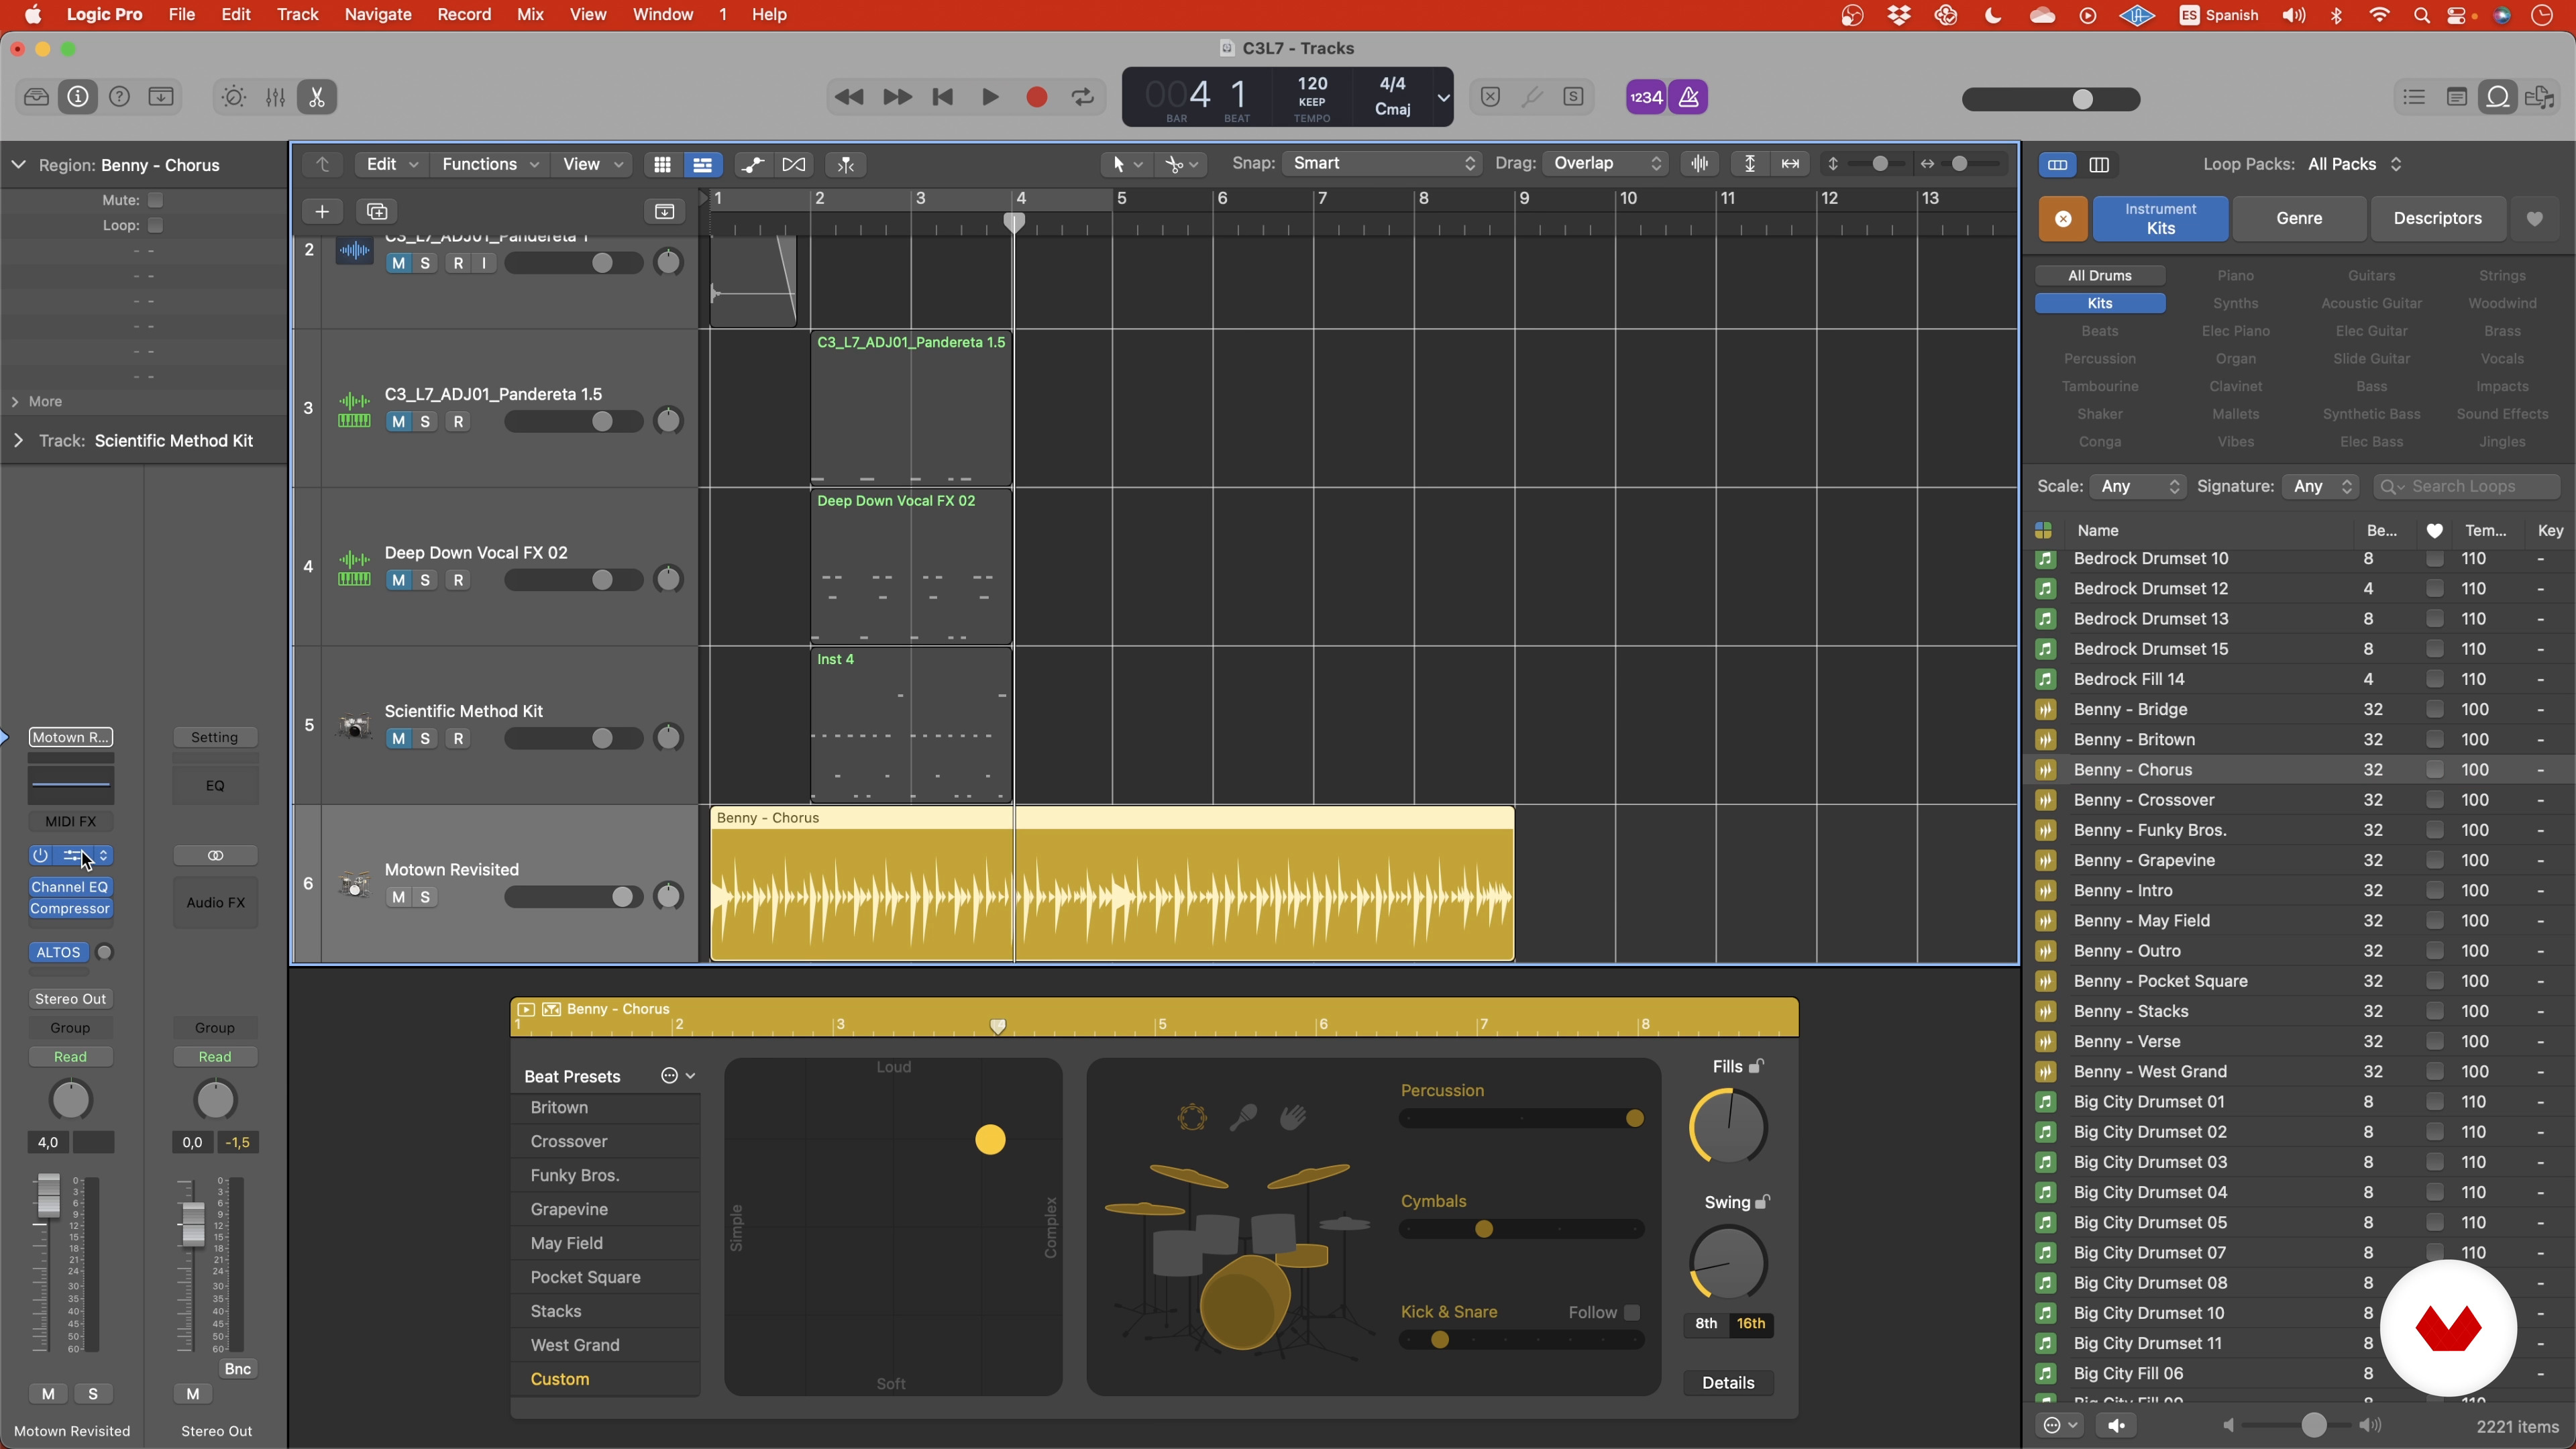Viewport: 2576px width, 1449px height.
Task: Toggle the Metronome click button
Action: coord(1689,97)
